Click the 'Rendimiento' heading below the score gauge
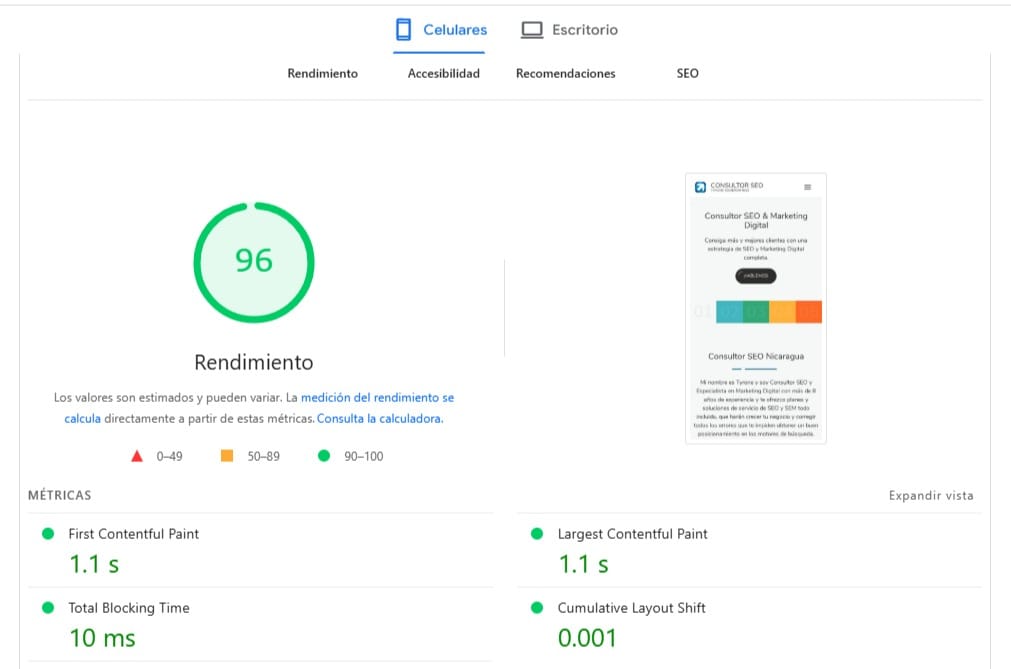This screenshot has width=1011, height=669. tap(254, 362)
